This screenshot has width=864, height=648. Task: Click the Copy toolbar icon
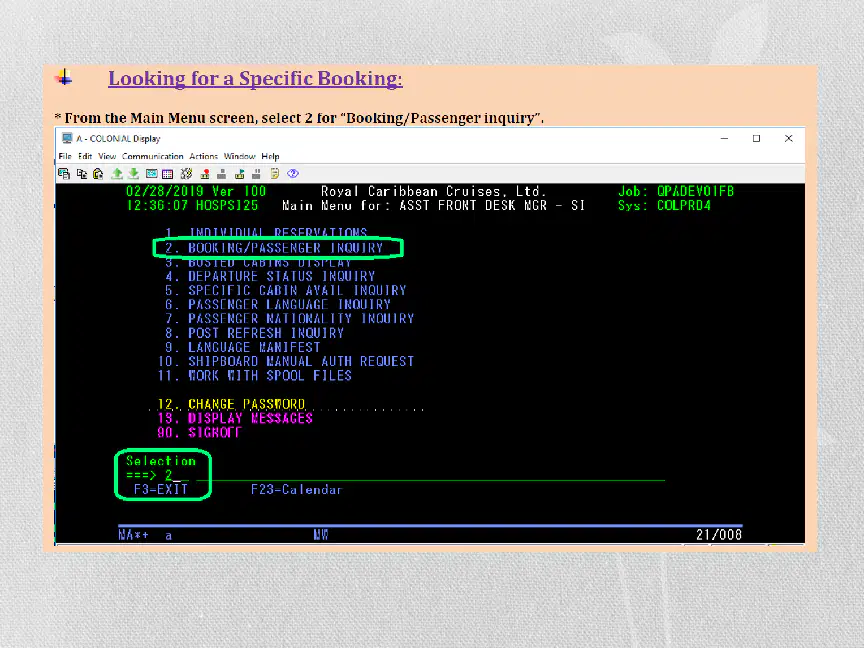pos(82,174)
